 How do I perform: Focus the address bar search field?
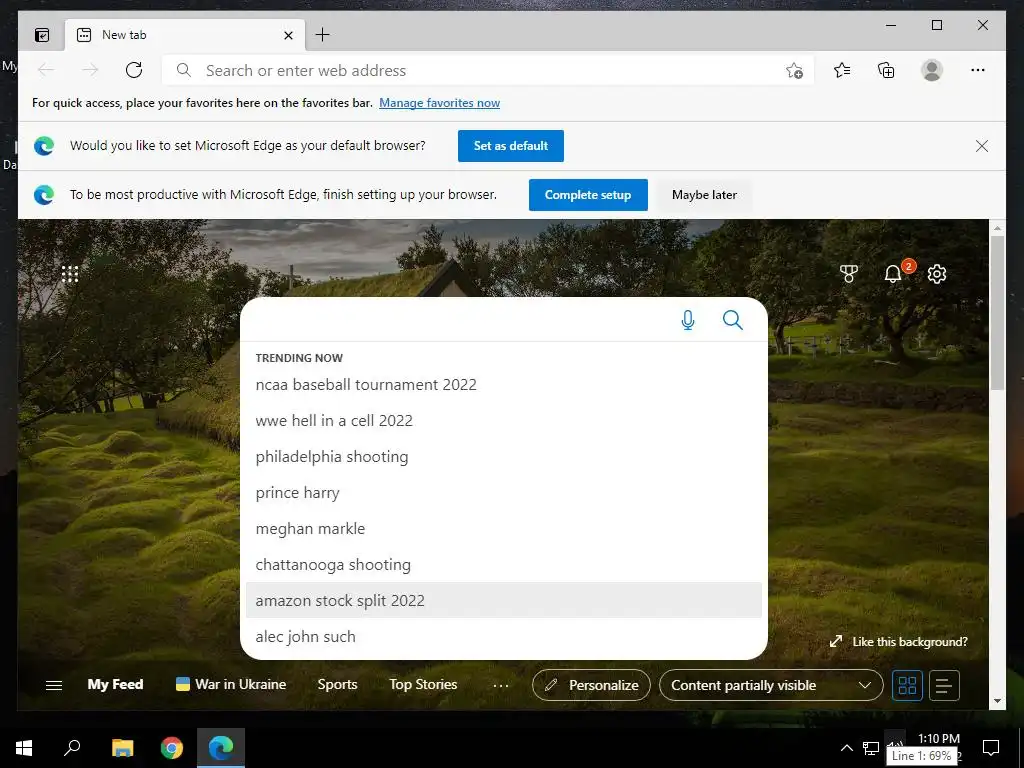tap(487, 71)
